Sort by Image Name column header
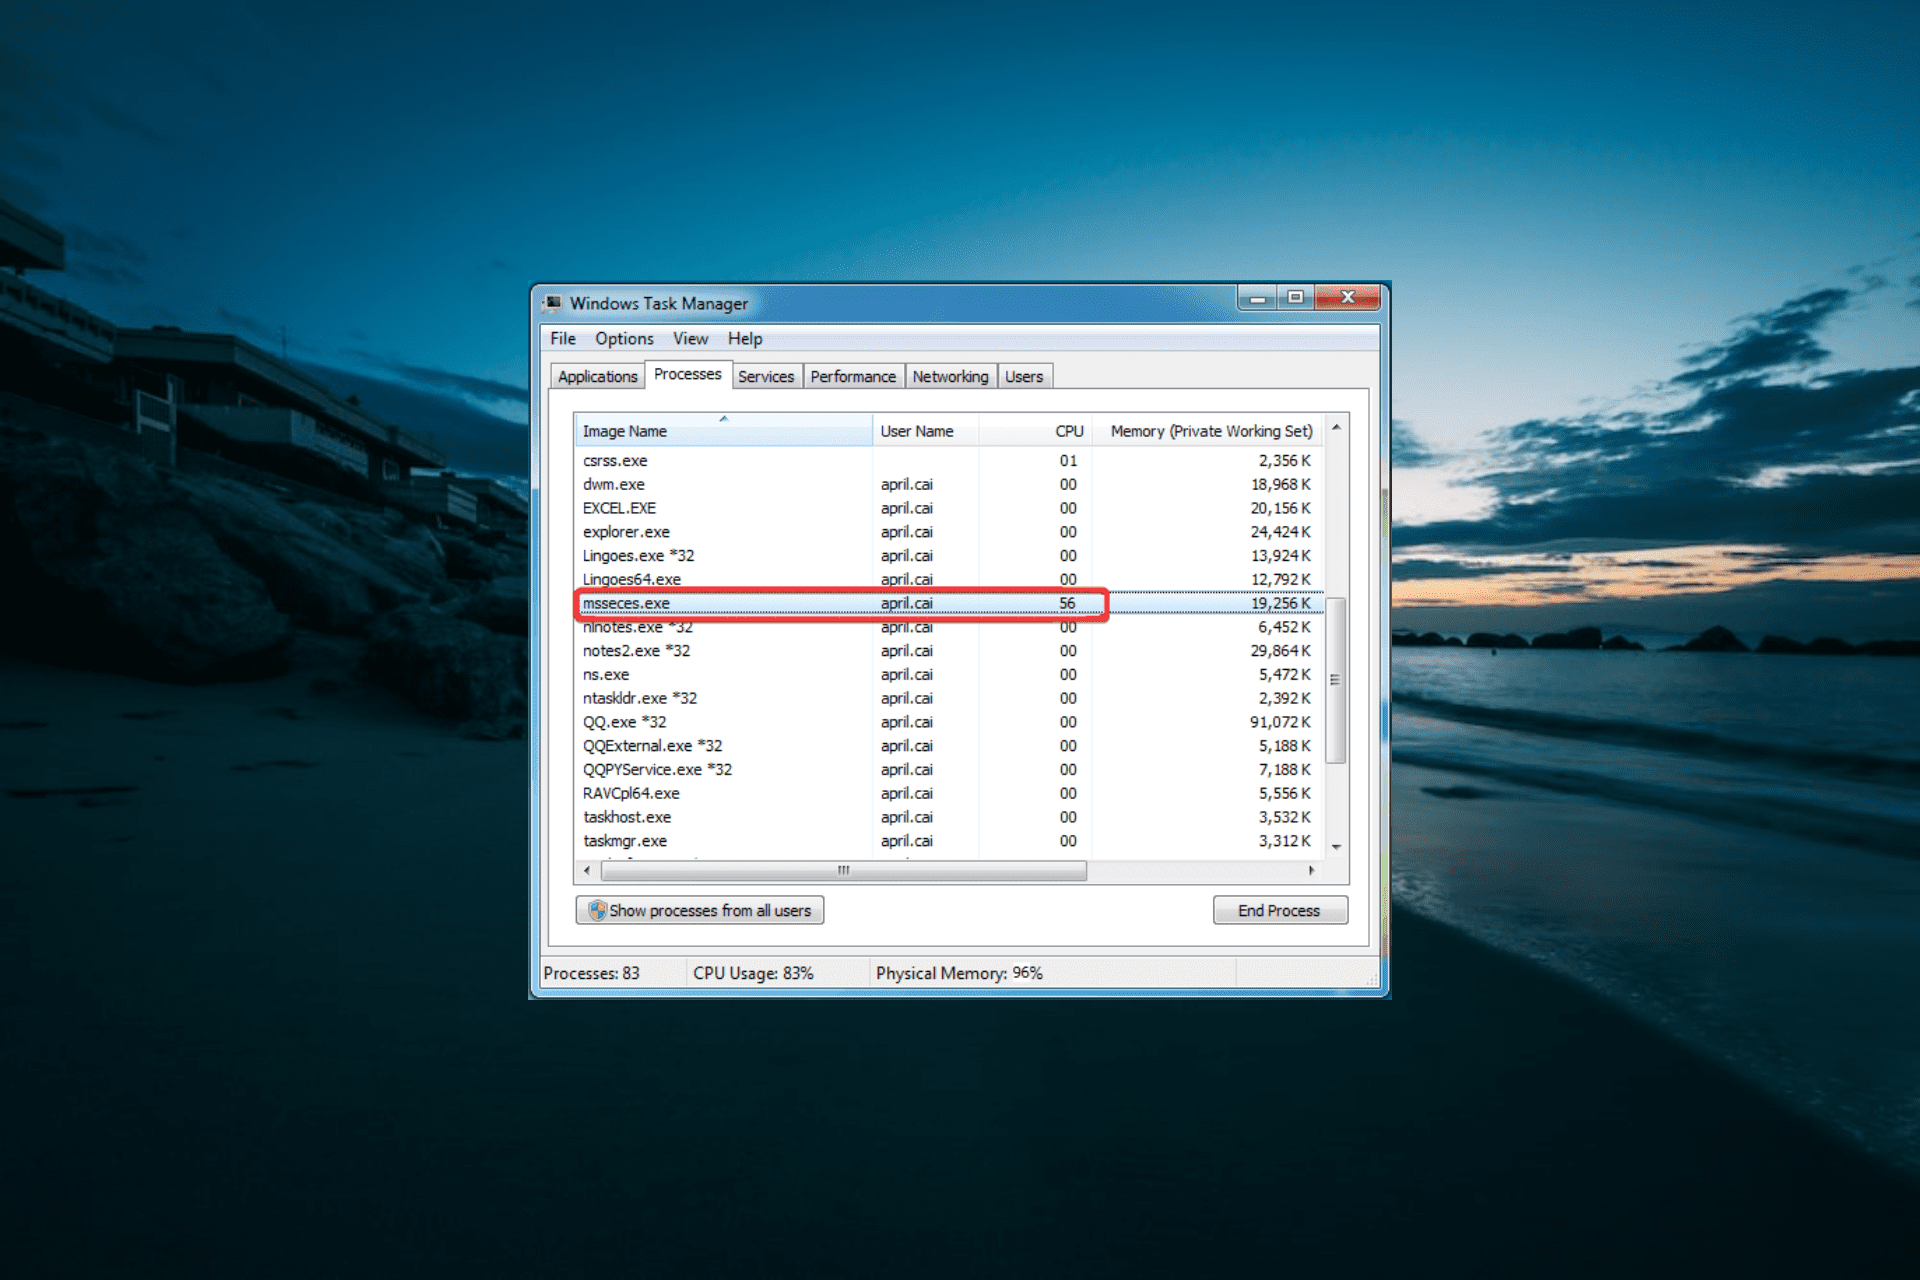 click(x=624, y=431)
